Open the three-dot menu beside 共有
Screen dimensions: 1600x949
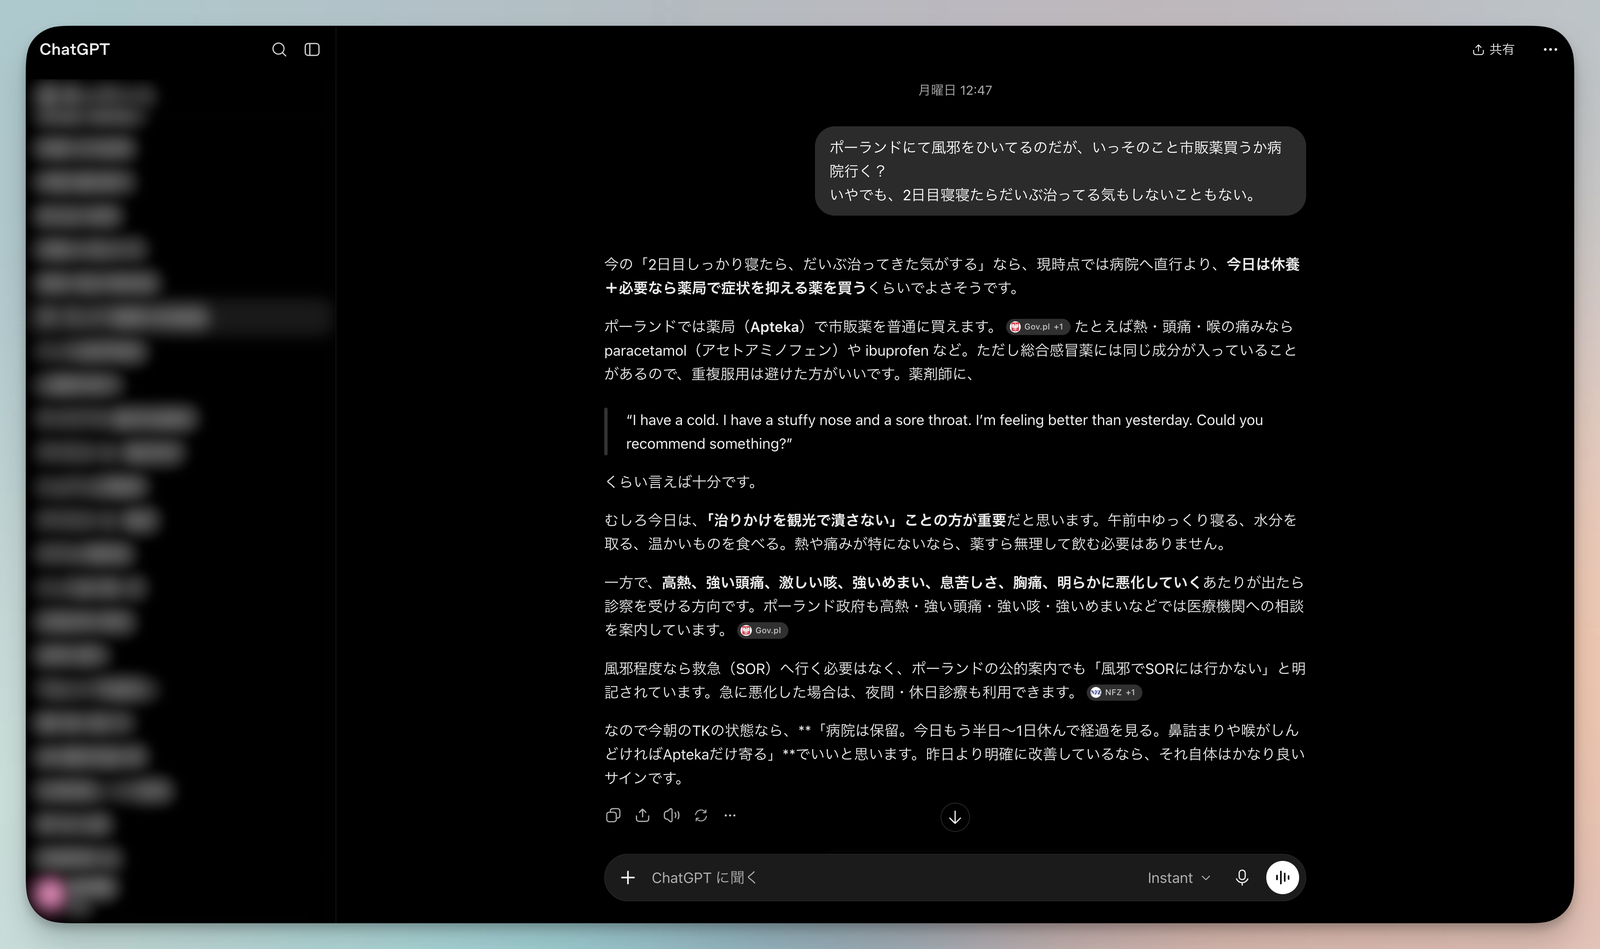point(1550,49)
